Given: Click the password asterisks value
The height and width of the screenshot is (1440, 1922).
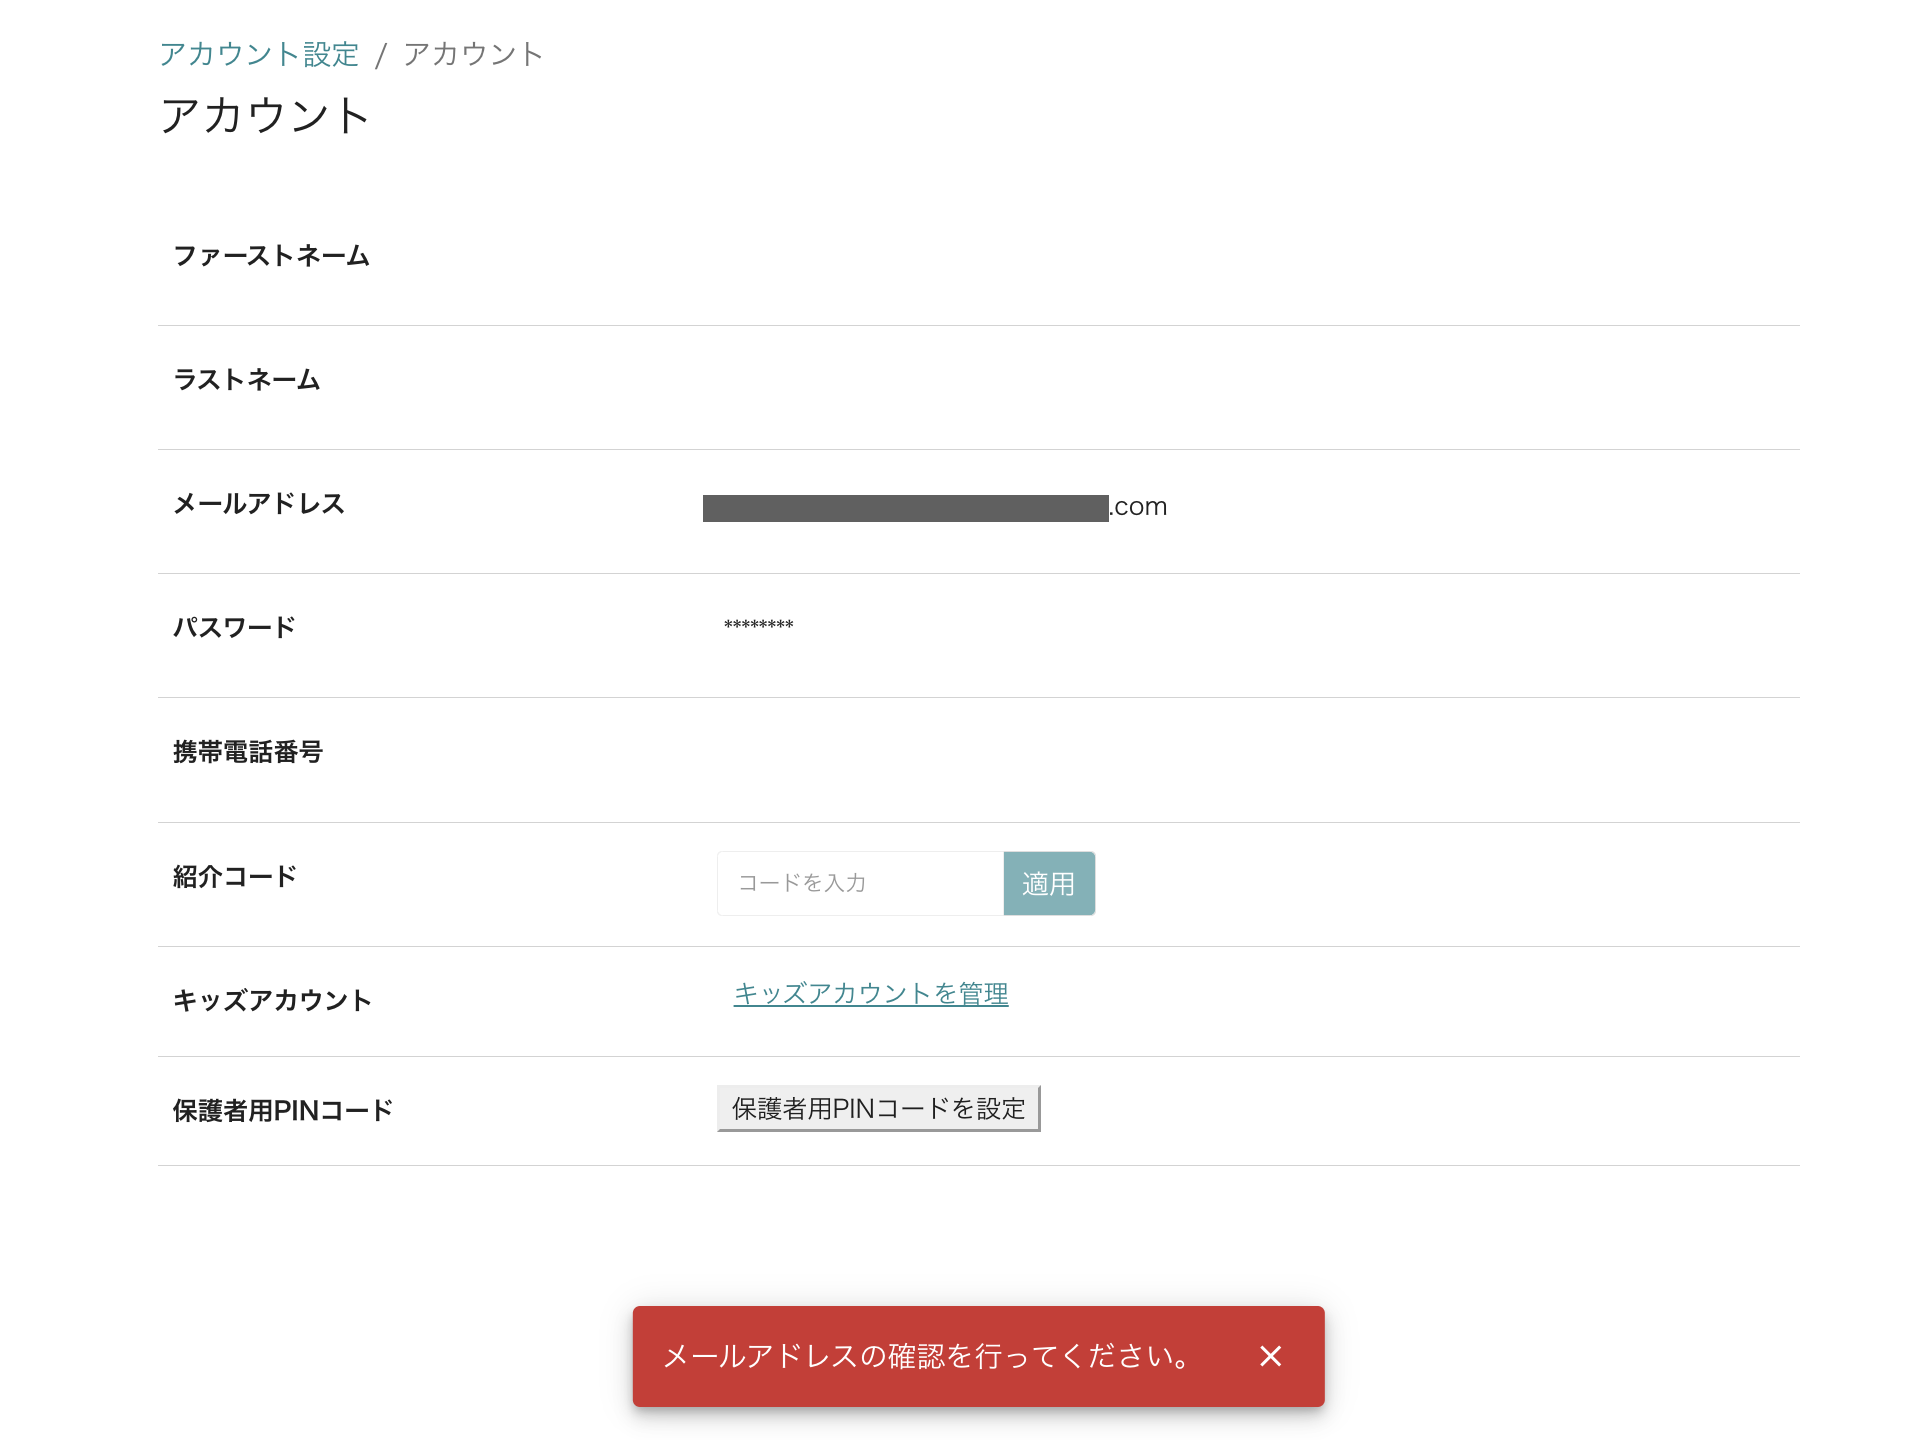Looking at the screenshot, I should click(758, 626).
